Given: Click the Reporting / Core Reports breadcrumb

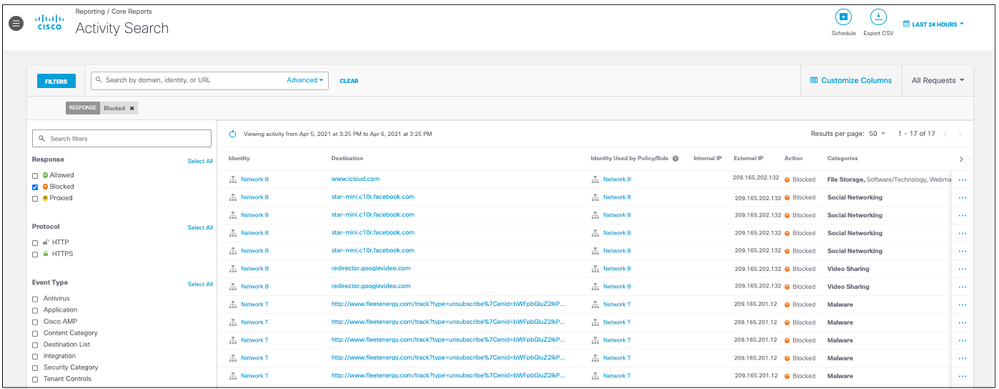Looking at the screenshot, I should click(113, 11).
